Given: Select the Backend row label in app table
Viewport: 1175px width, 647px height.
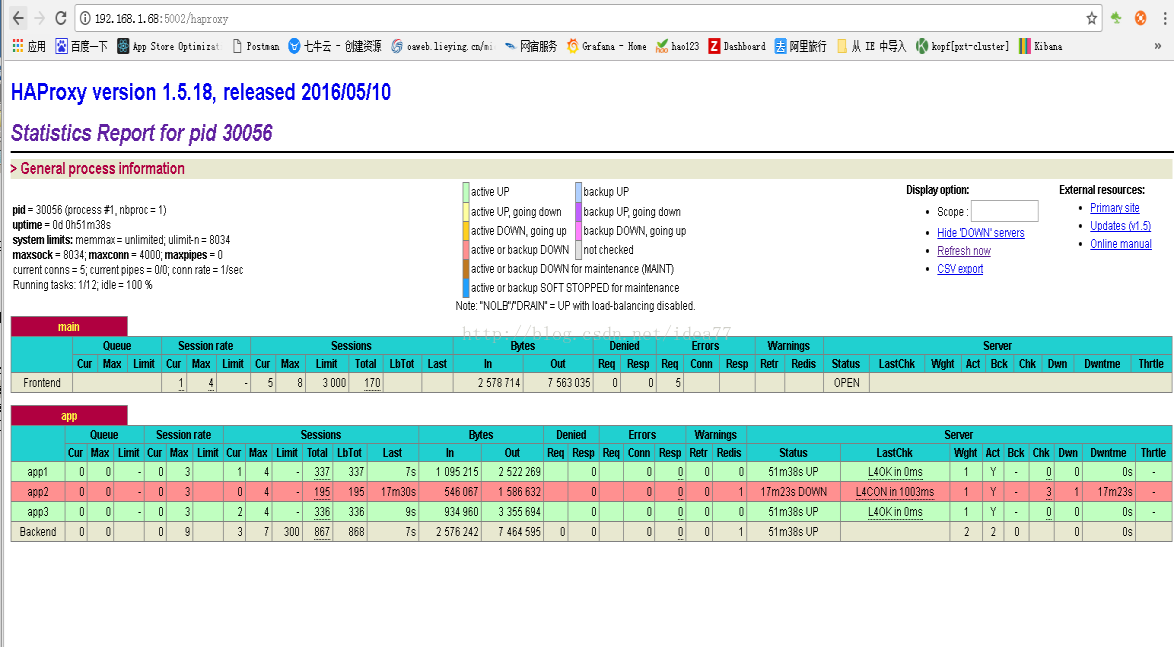Looking at the screenshot, I should click(x=38, y=532).
